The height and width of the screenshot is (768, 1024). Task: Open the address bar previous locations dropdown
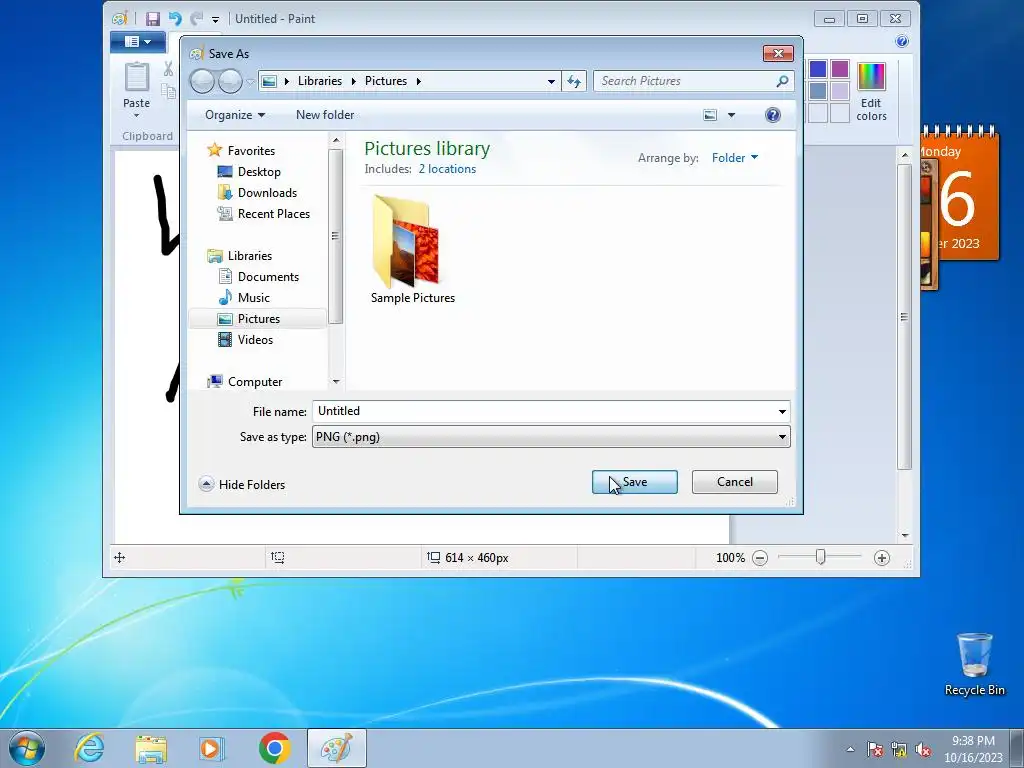pyautogui.click(x=551, y=82)
